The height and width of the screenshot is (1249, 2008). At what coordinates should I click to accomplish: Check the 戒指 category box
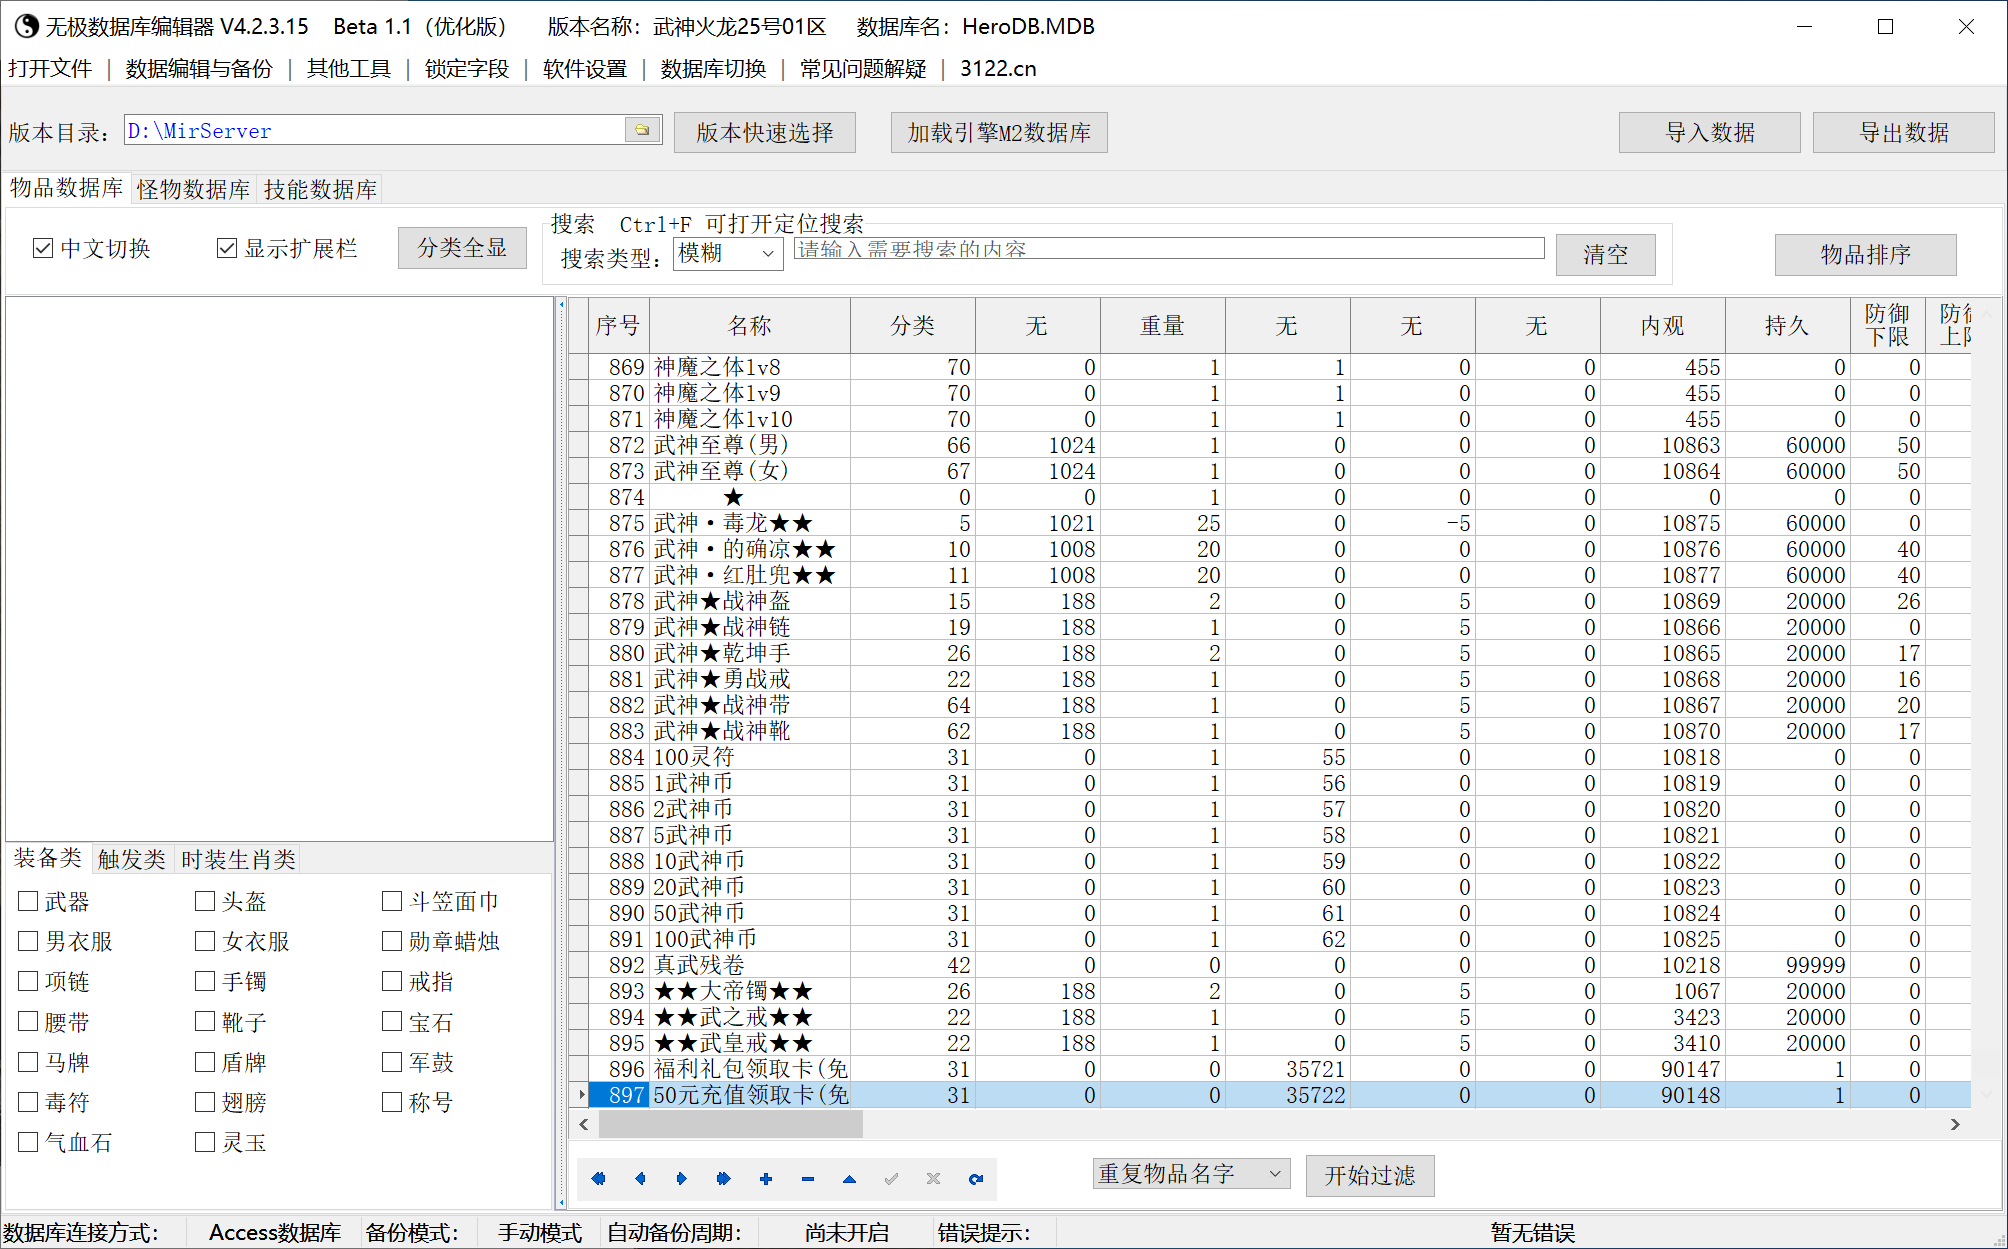point(392,981)
